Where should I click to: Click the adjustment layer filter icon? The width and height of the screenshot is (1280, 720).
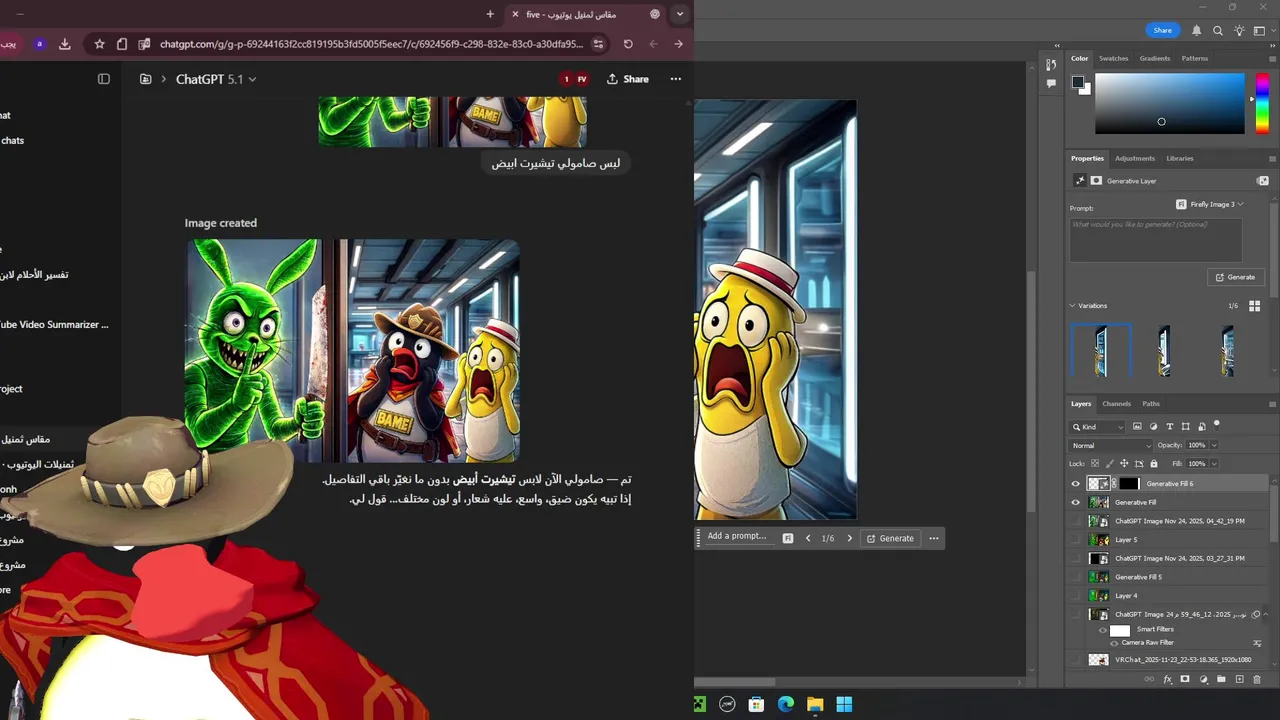(1153, 427)
